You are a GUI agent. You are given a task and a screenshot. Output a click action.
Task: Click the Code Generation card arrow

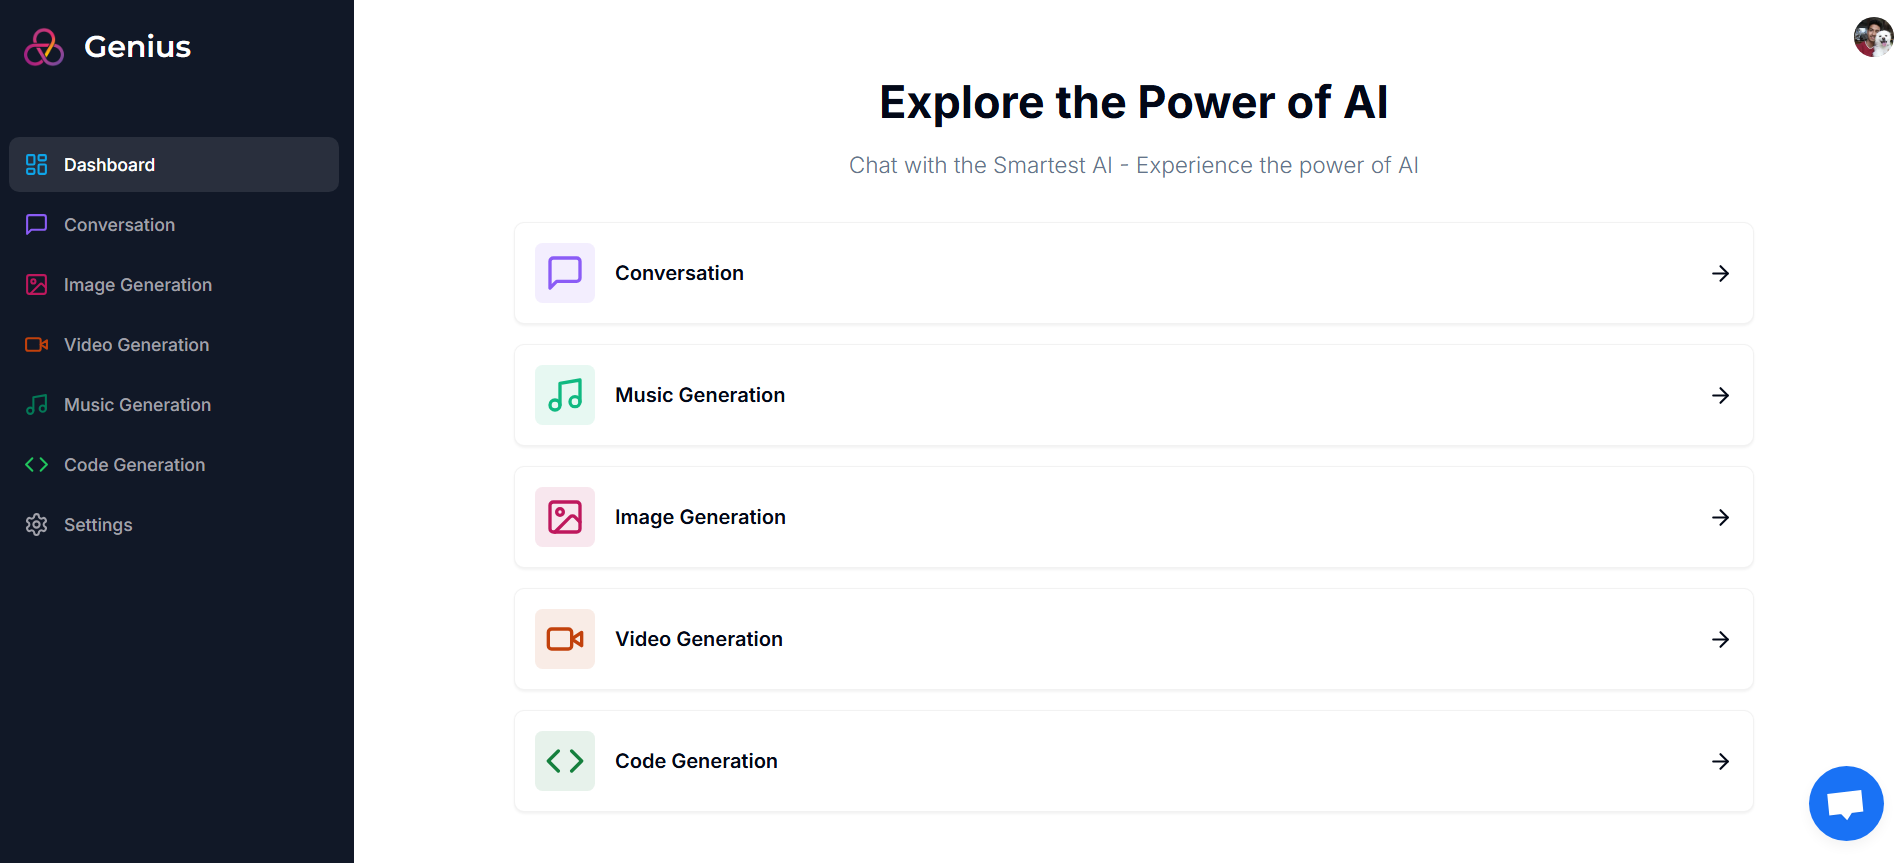(x=1721, y=761)
